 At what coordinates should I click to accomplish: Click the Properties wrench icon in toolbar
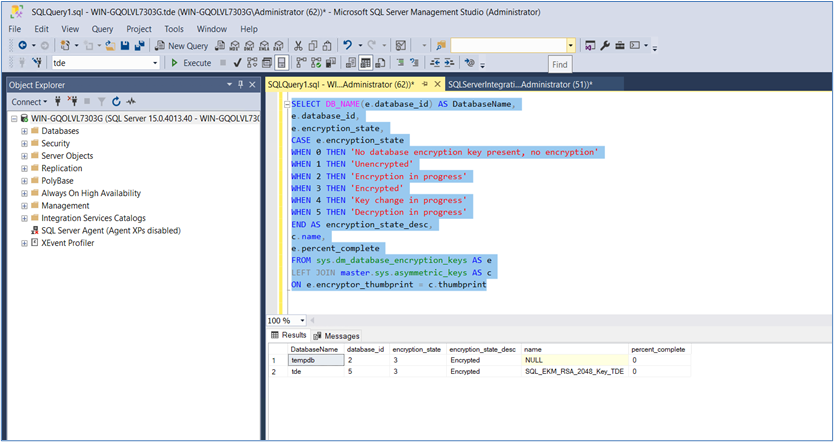(605, 46)
